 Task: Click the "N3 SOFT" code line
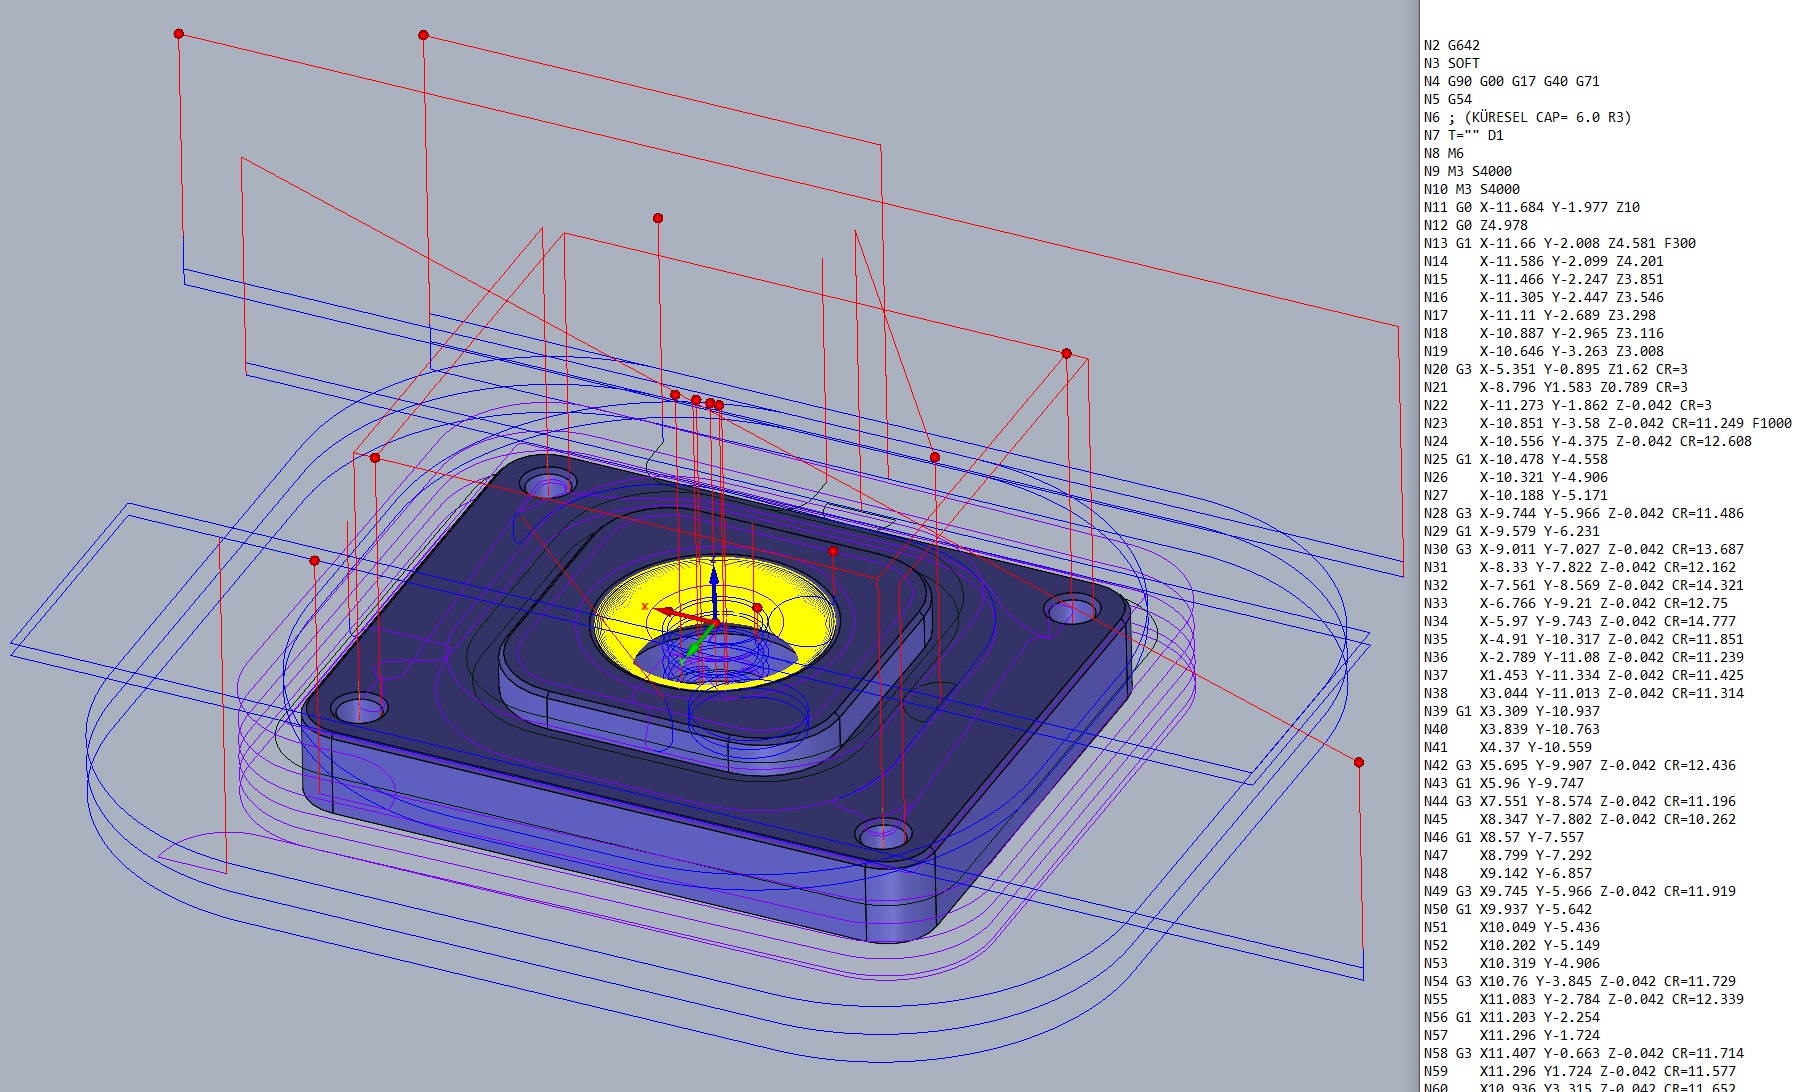1452,63
